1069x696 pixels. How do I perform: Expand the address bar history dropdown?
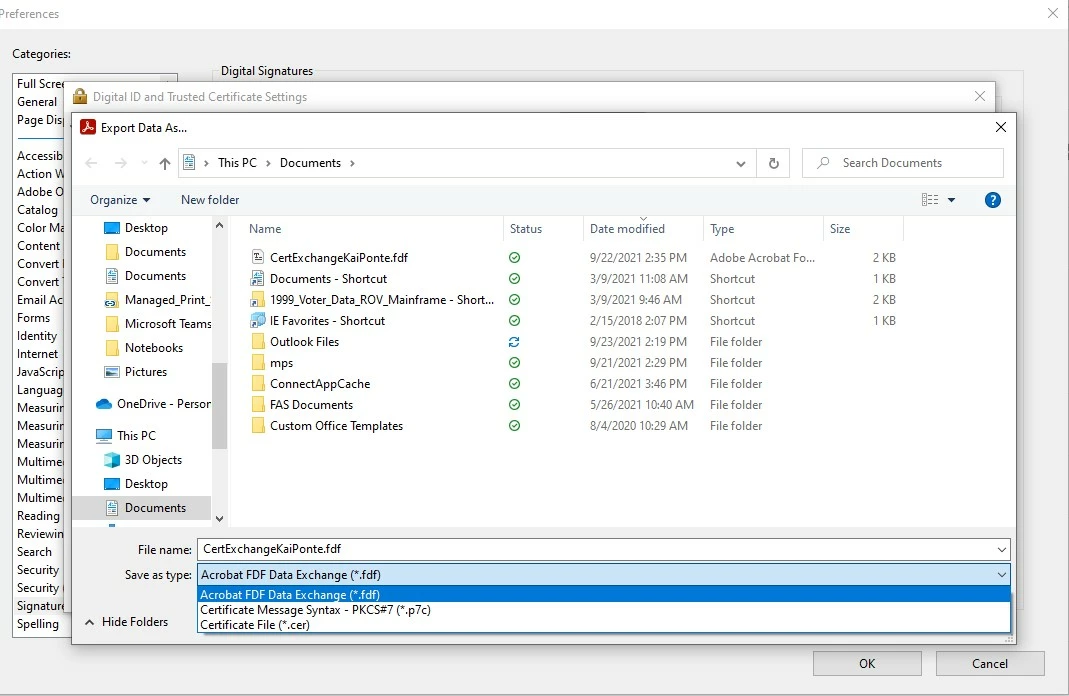tap(740, 164)
